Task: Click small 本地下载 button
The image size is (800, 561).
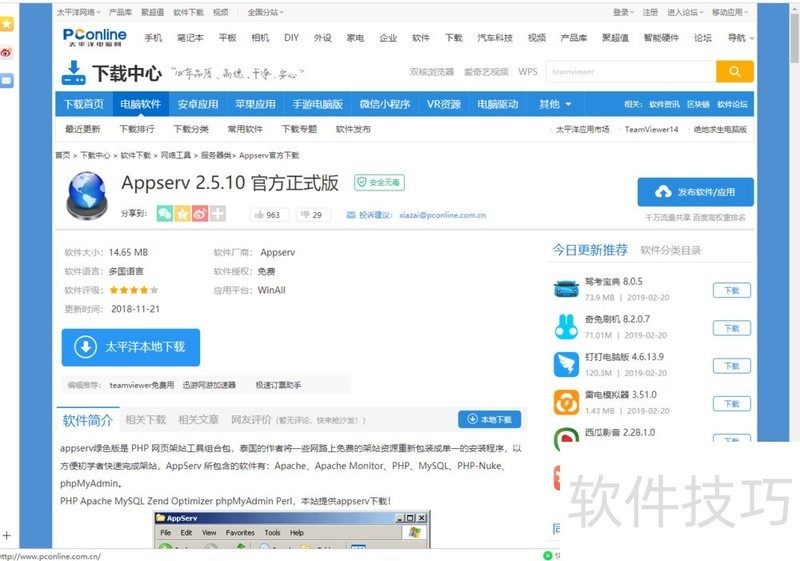Action: point(490,419)
